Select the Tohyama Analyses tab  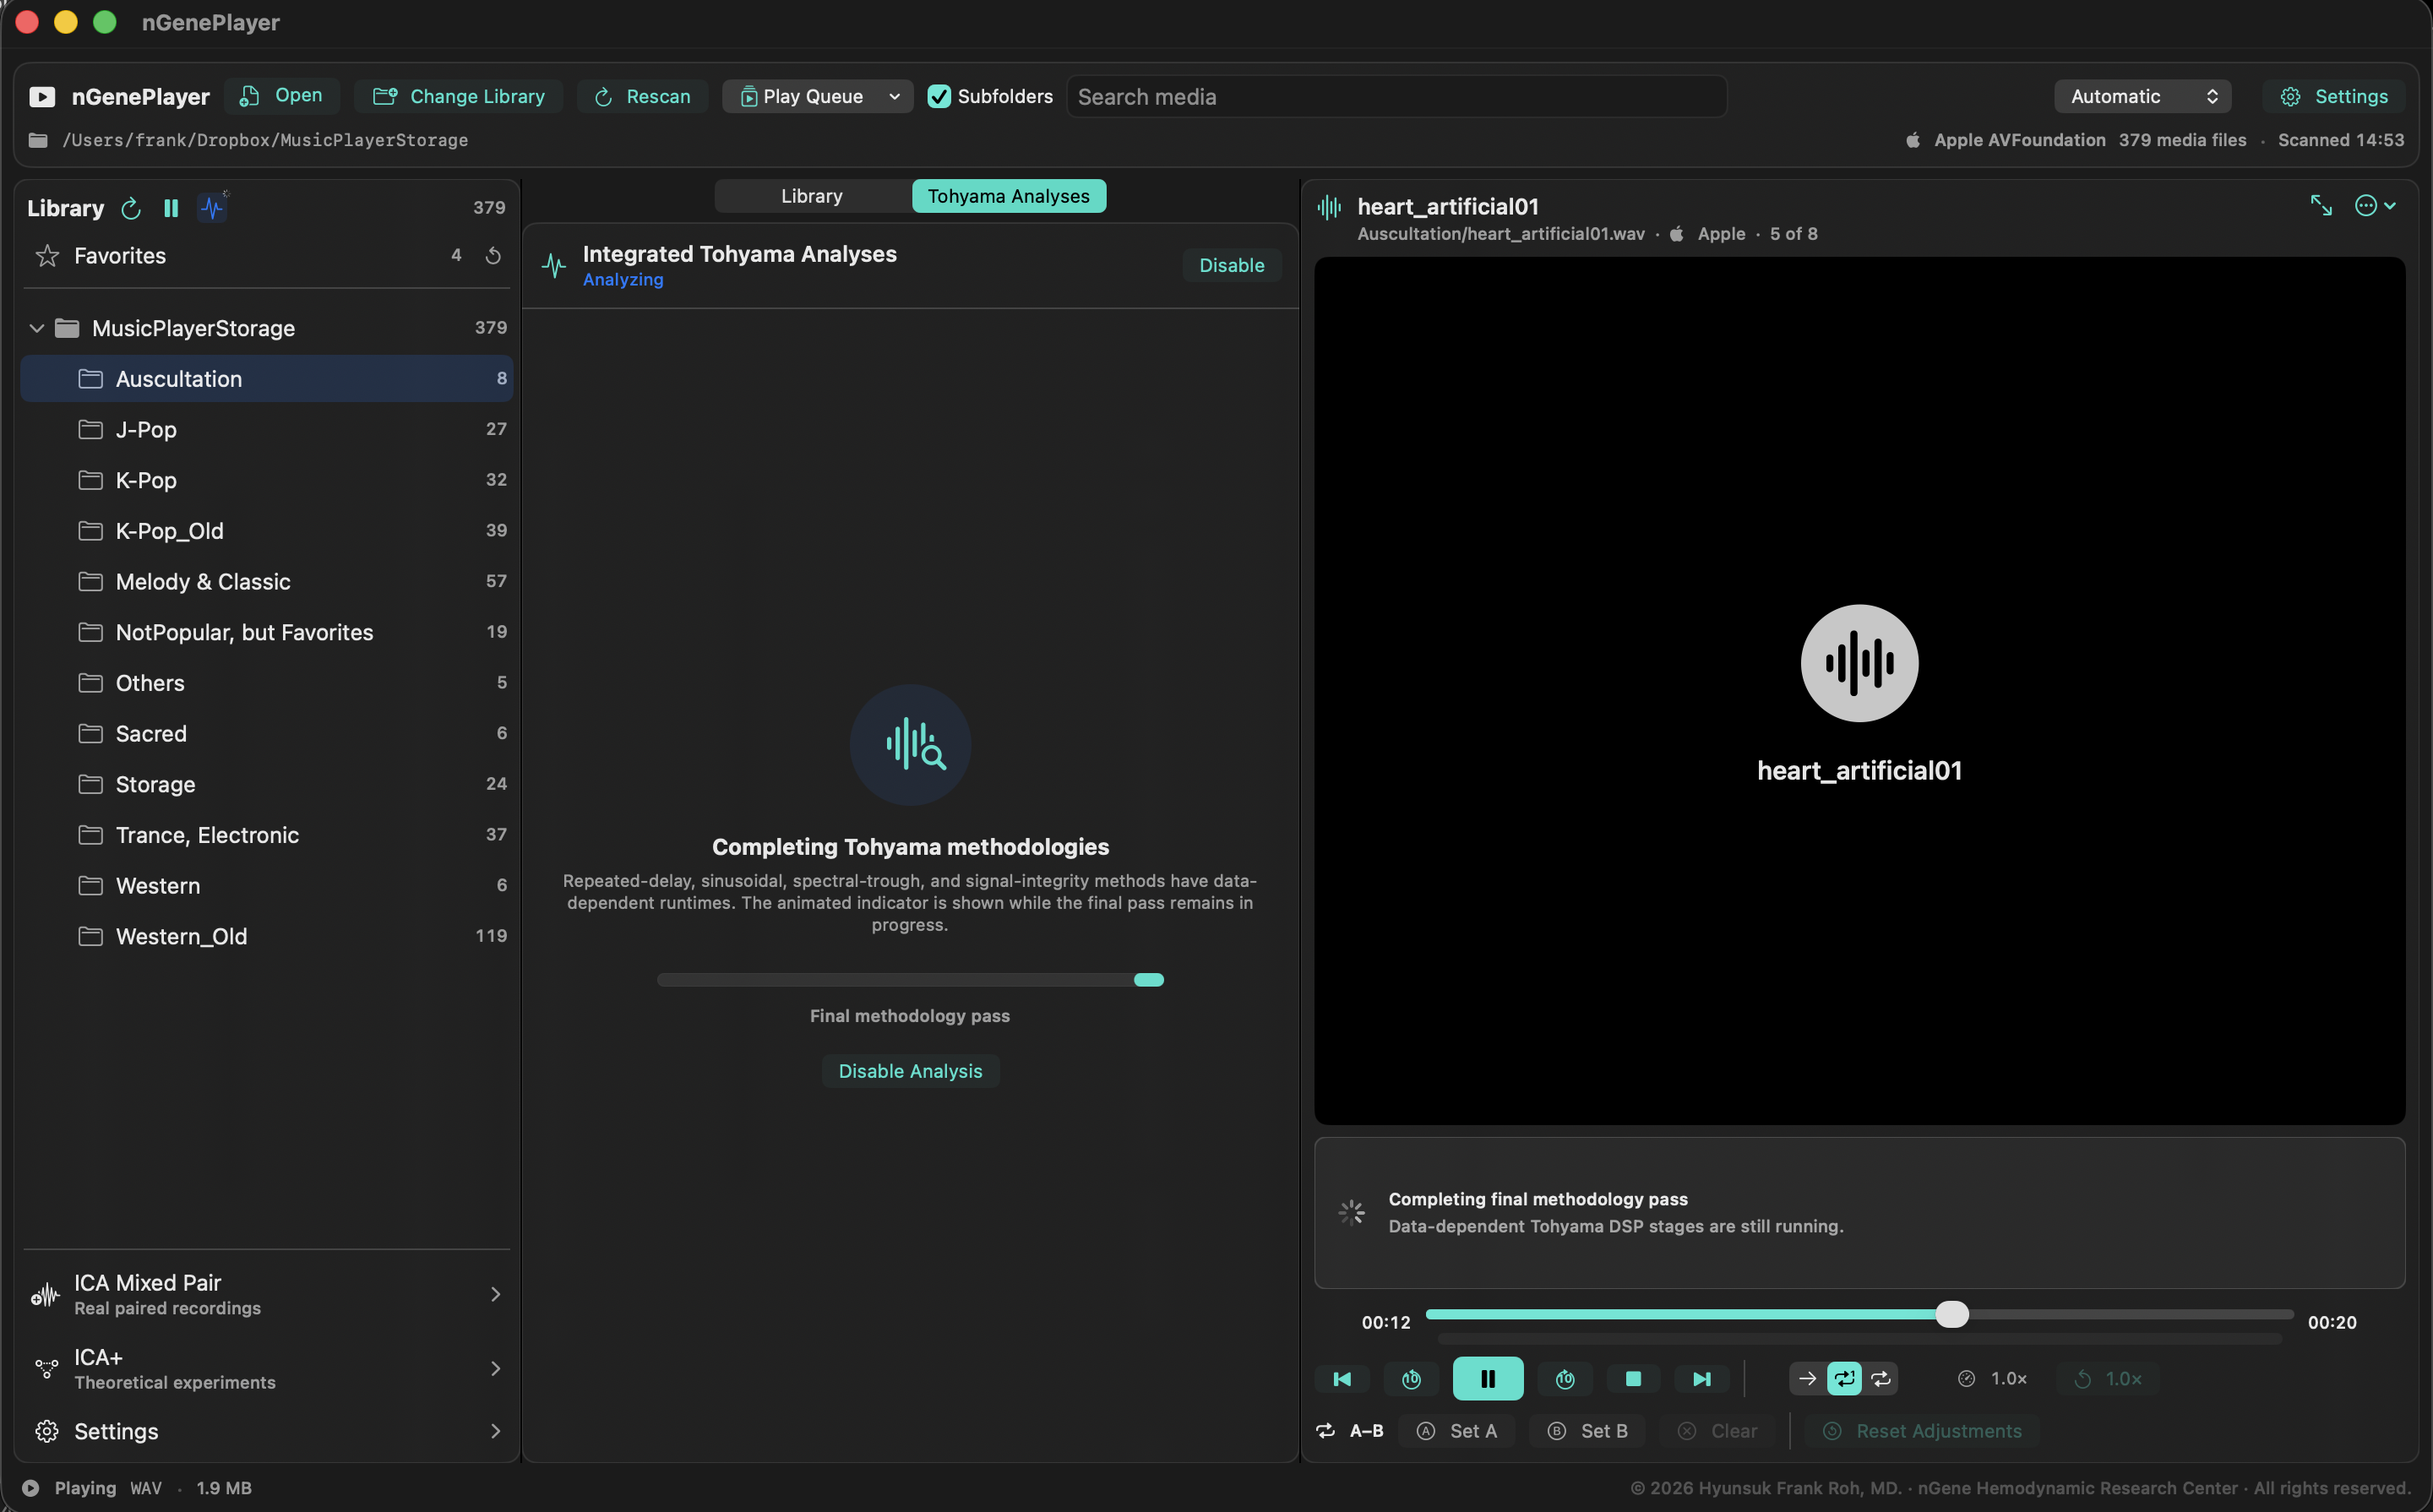pos(1008,196)
